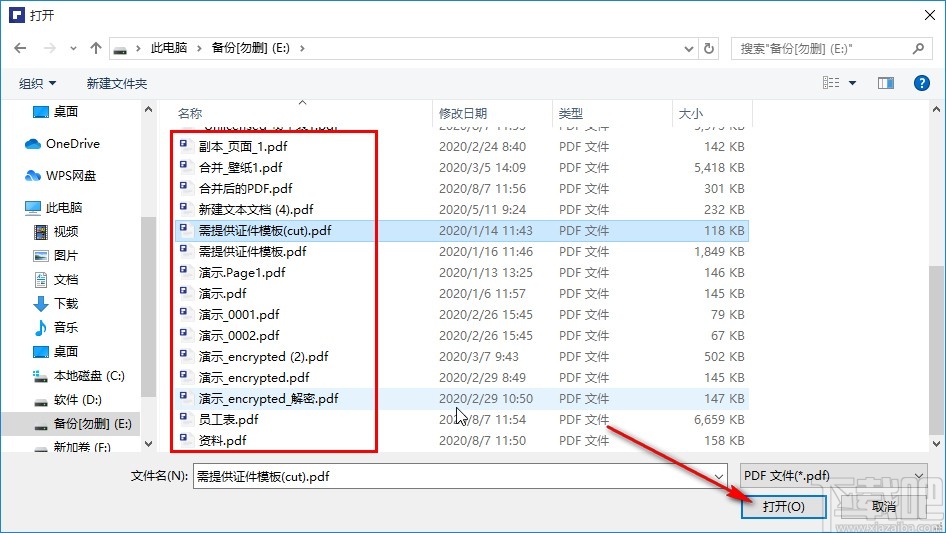Select file 演示.Page1.pdf
The width and height of the screenshot is (946, 533).
(x=242, y=273)
